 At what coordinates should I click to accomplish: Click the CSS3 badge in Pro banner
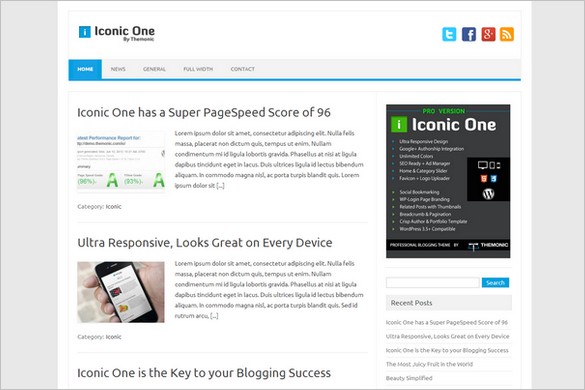pyautogui.click(x=494, y=178)
